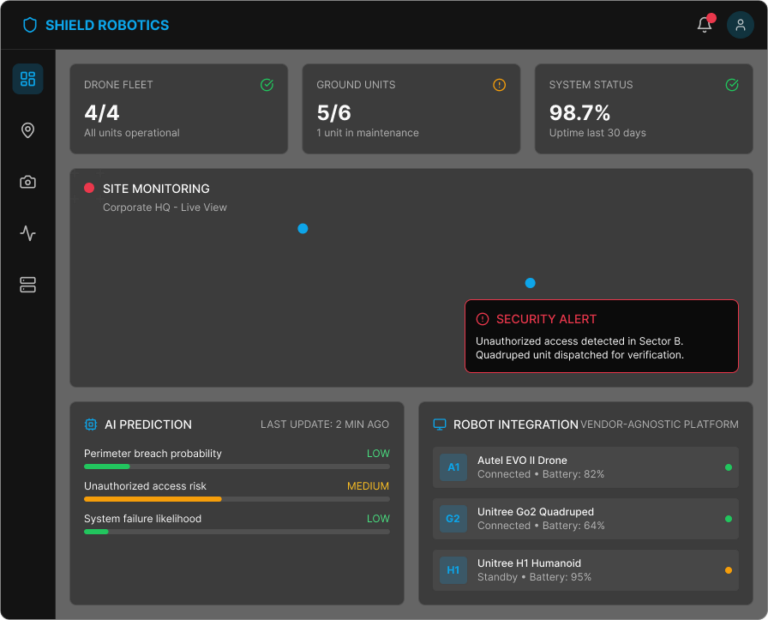Open the map location pin sidebar icon

coord(28,130)
